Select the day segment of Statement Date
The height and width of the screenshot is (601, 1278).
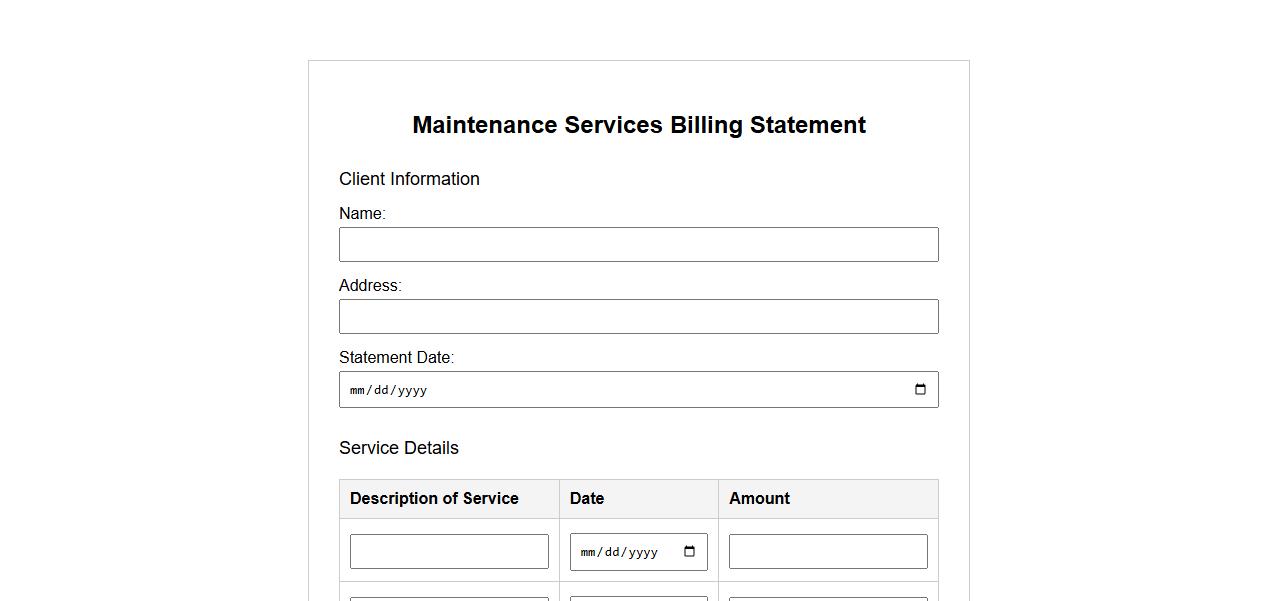coord(380,390)
